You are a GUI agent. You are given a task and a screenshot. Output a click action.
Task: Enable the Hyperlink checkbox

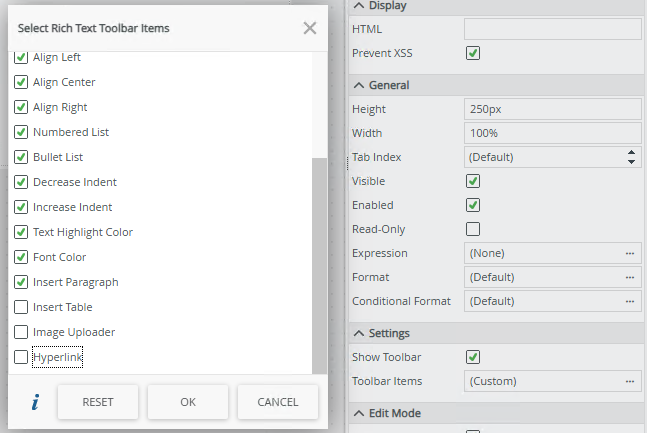21,357
